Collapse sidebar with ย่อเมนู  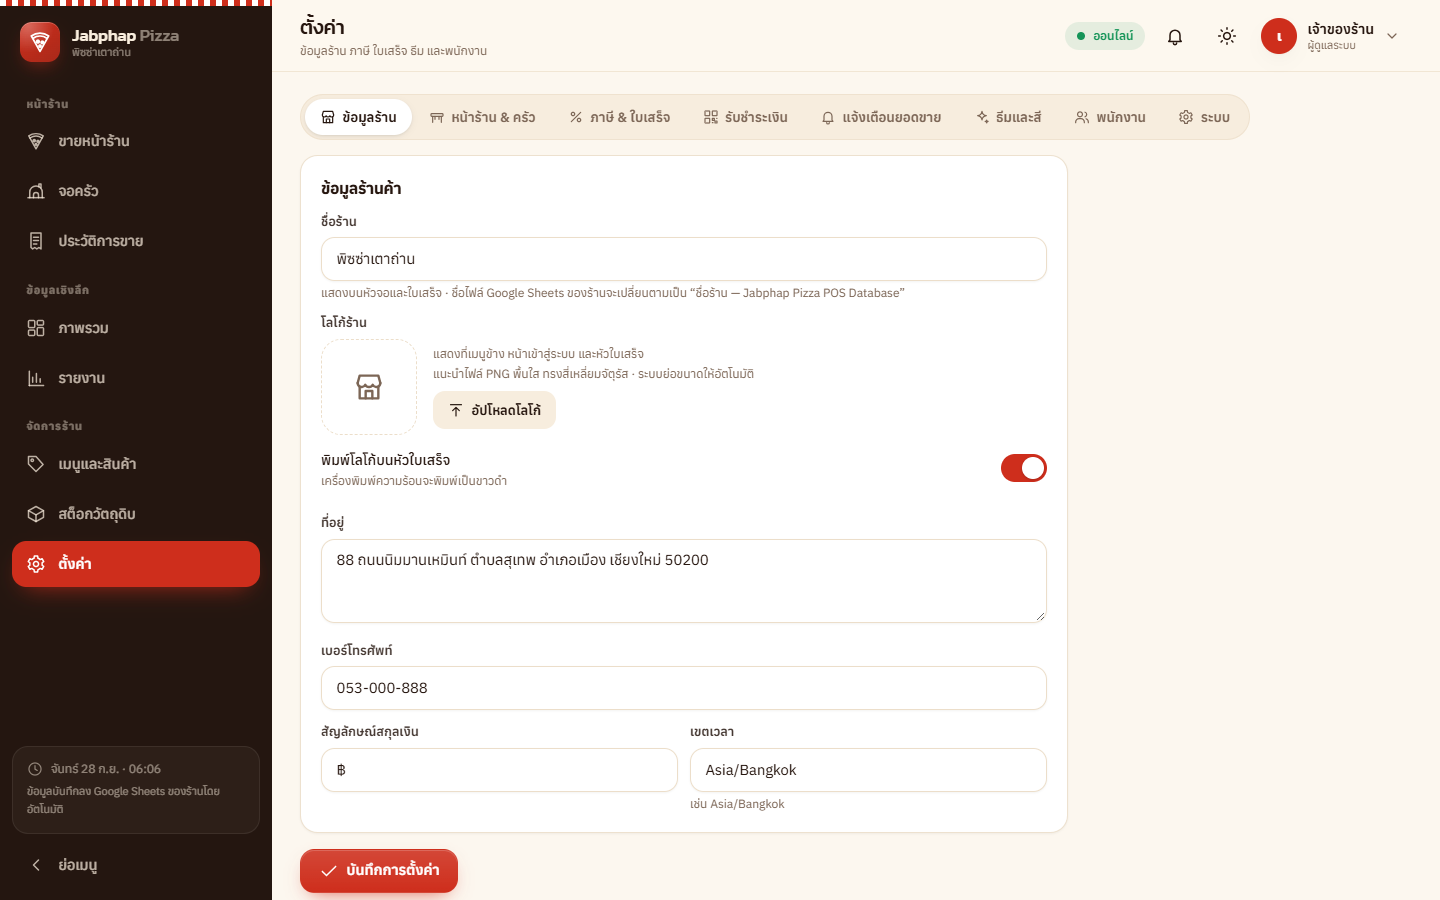pos(136,865)
